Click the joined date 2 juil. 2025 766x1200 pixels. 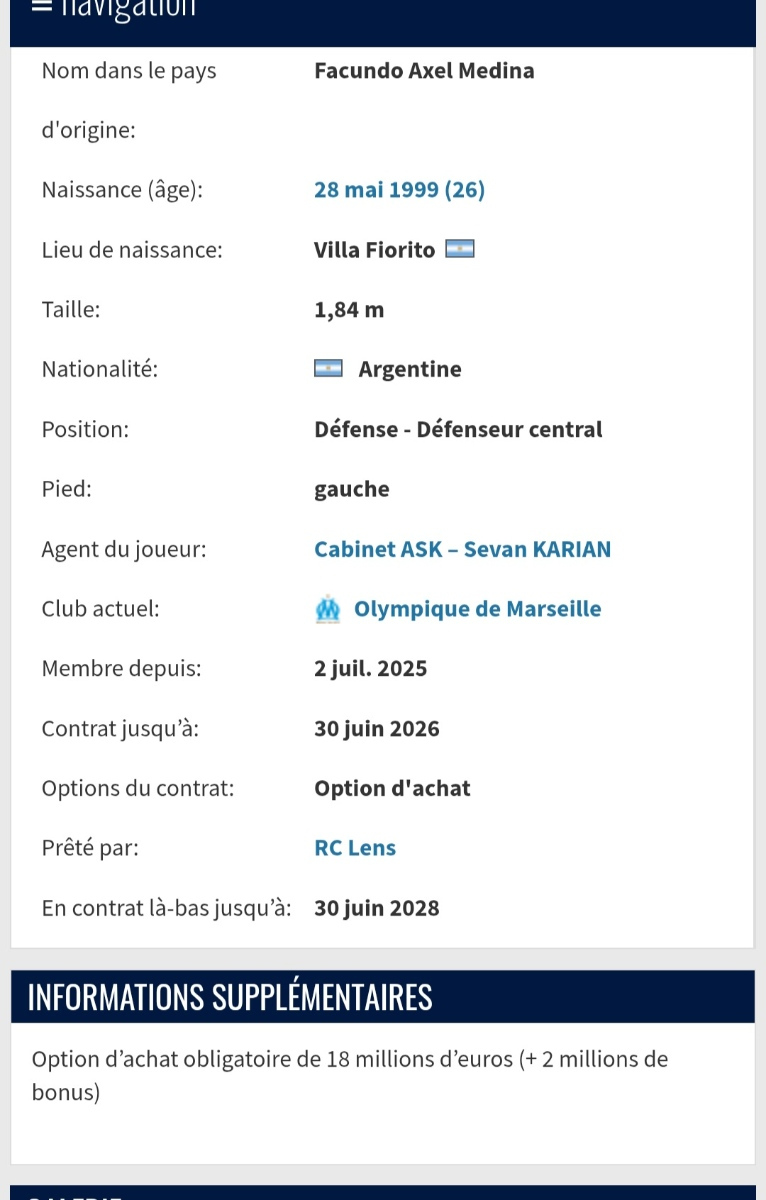(x=370, y=669)
